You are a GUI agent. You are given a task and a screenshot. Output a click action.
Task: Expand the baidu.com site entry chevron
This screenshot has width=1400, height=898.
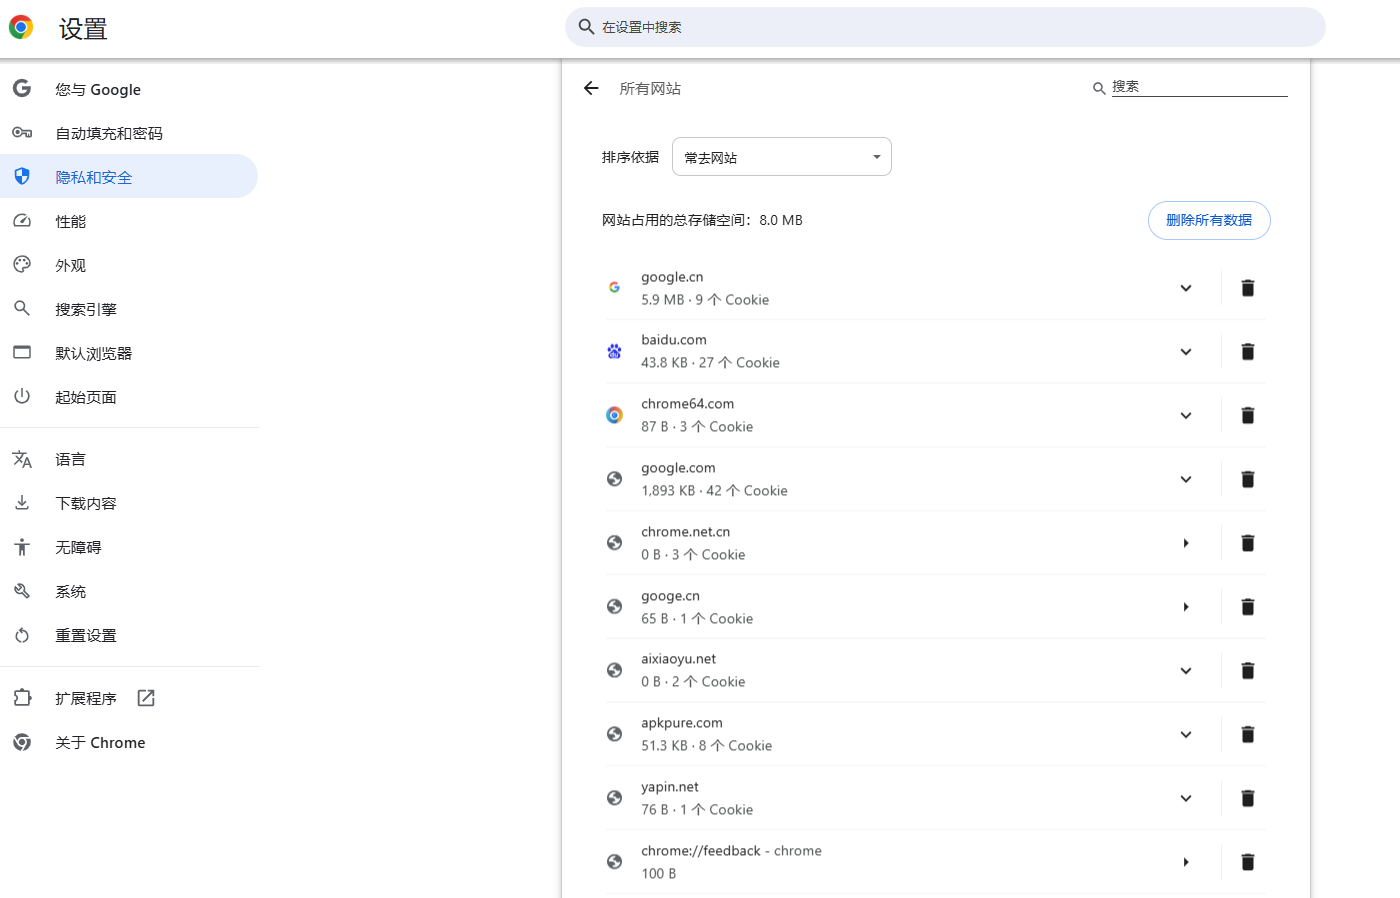(1186, 352)
